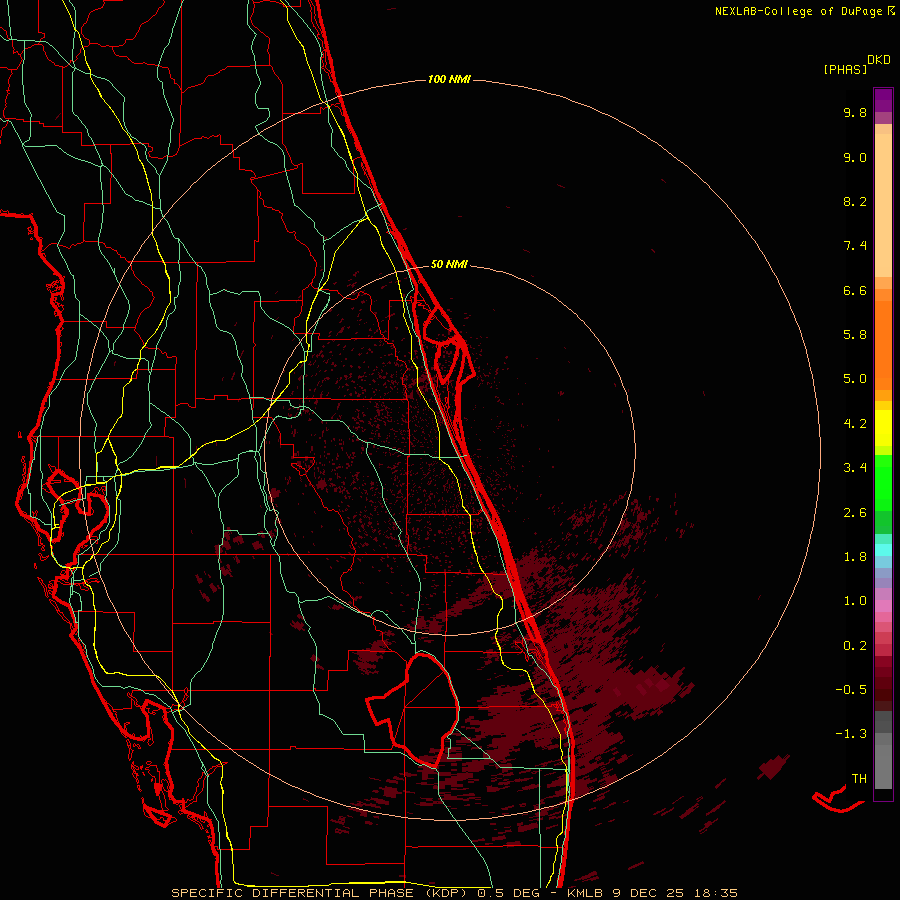Click the SPECIFIC DIFFERENTIAL PHASE (KDP) title text
This screenshot has width=900, height=900.
pos(319,893)
